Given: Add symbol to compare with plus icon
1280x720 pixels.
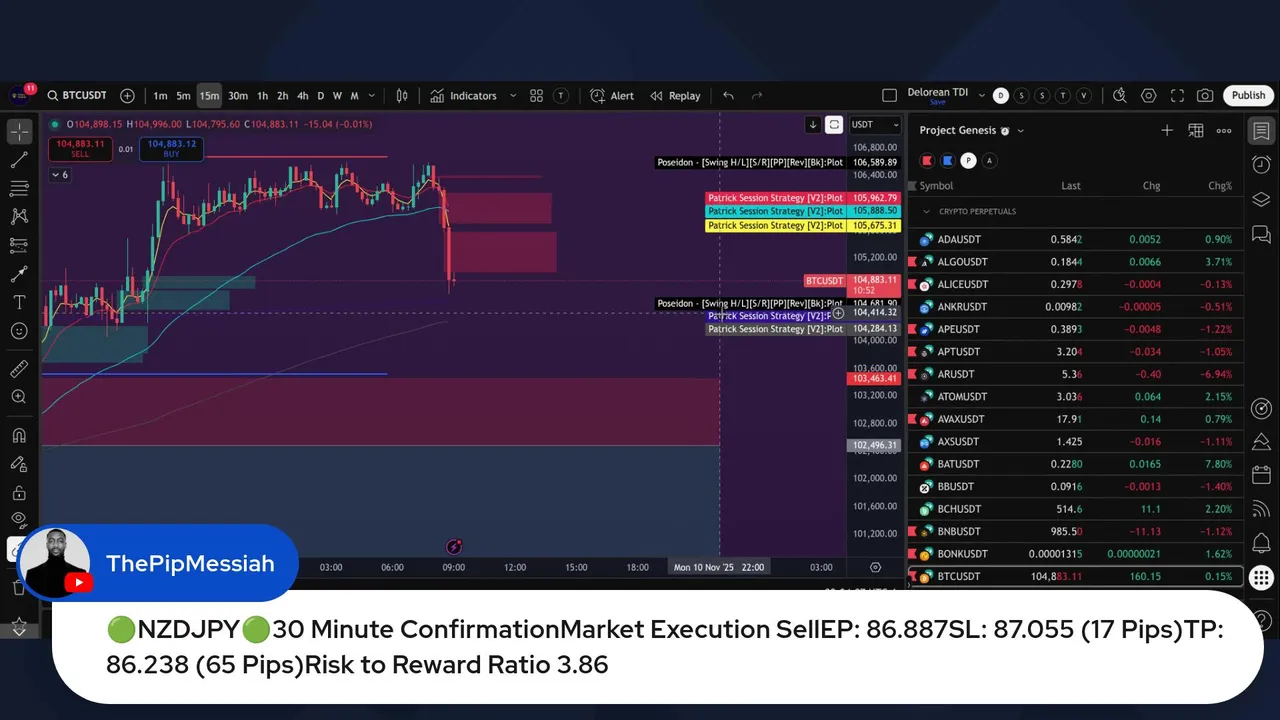Looking at the screenshot, I should pyautogui.click(x=127, y=95).
